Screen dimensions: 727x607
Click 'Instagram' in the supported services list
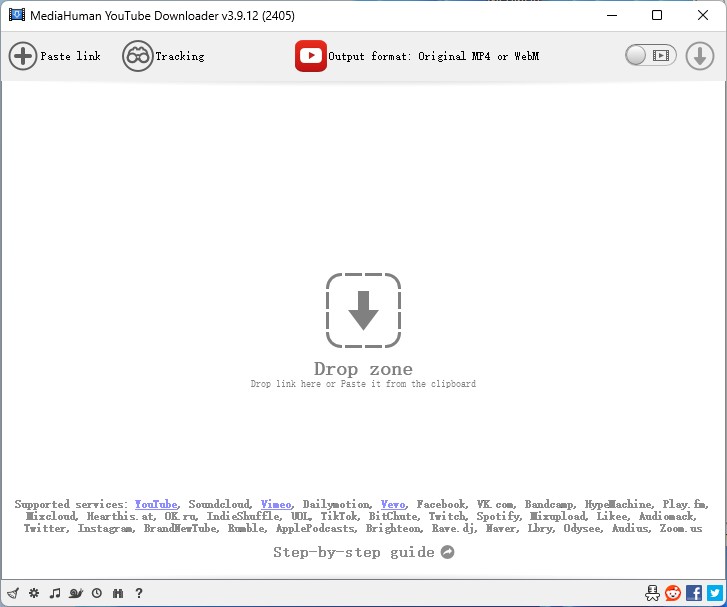(105, 528)
